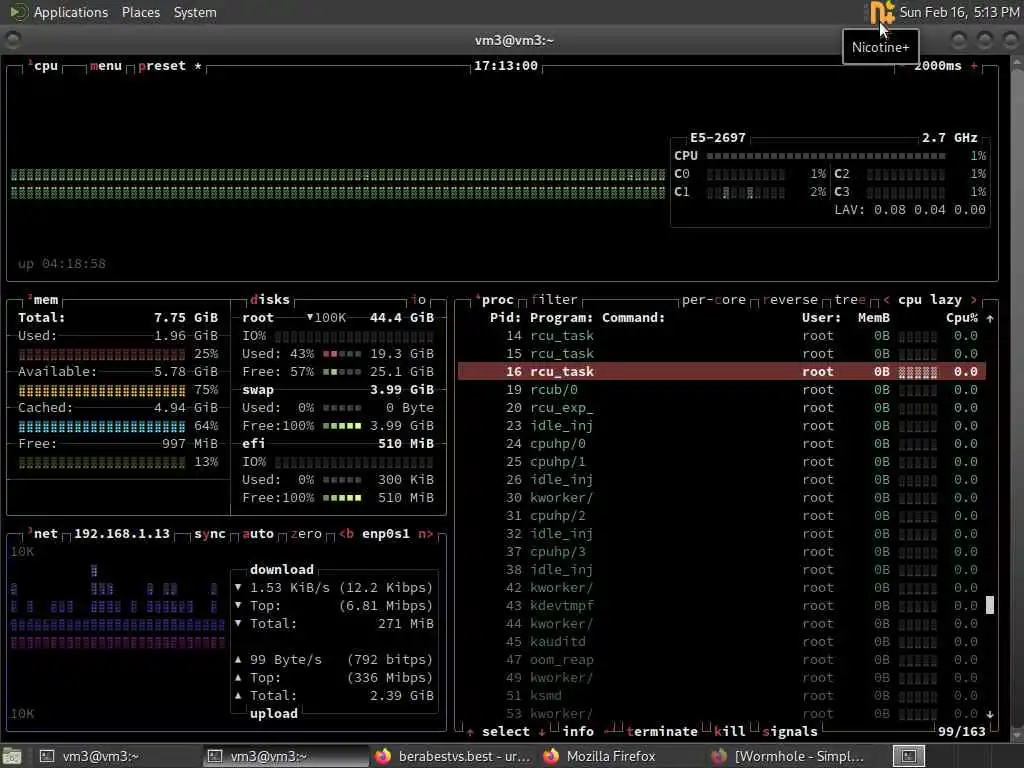Click the workspace switcher in bottom panel
Screen dimensions: 1024x768
pos(908,756)
